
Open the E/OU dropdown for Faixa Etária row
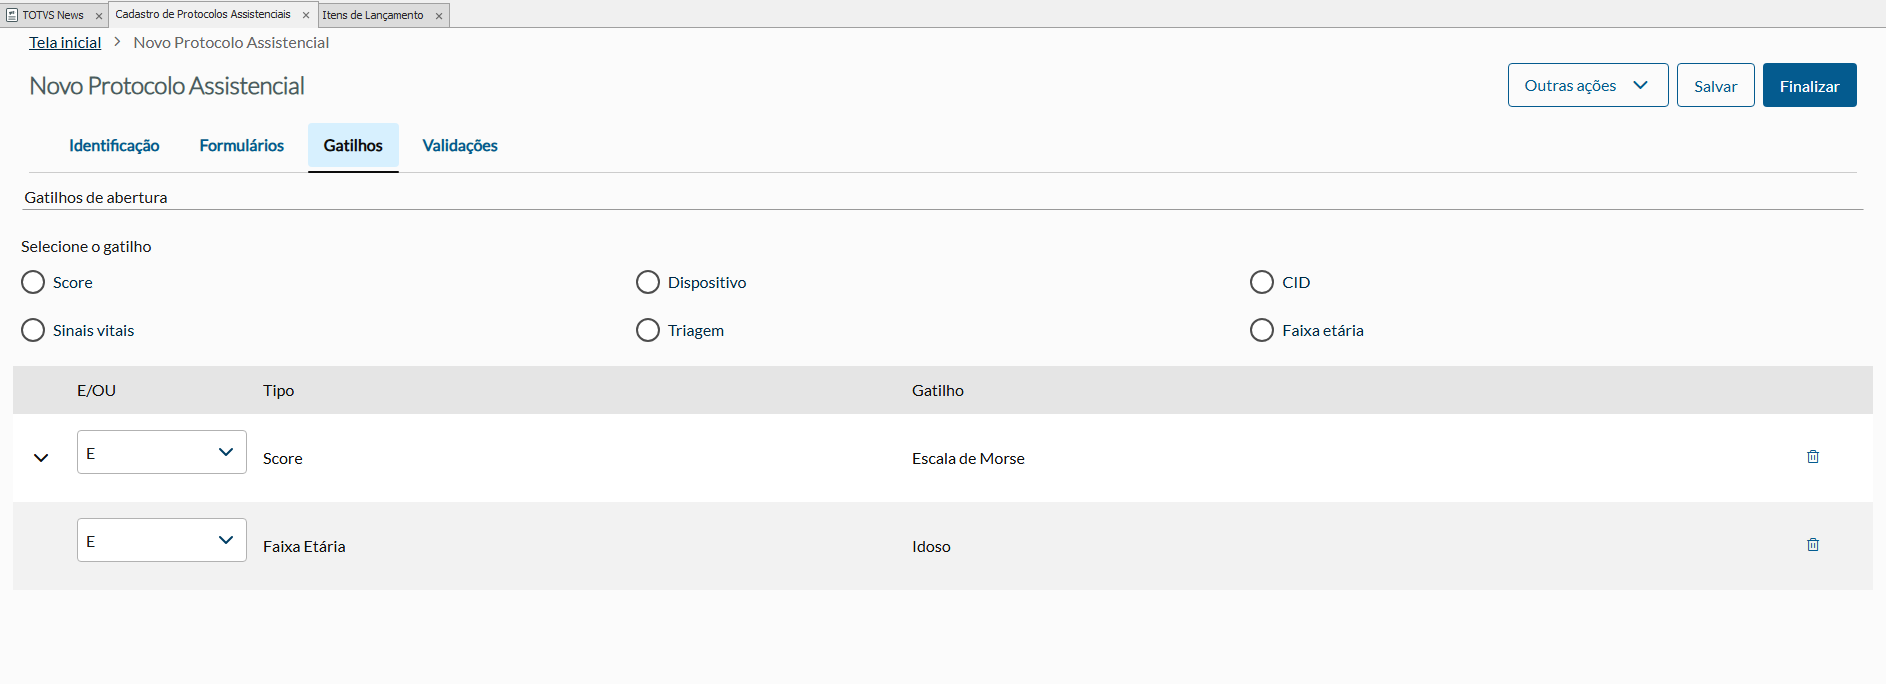coord(161,540)
